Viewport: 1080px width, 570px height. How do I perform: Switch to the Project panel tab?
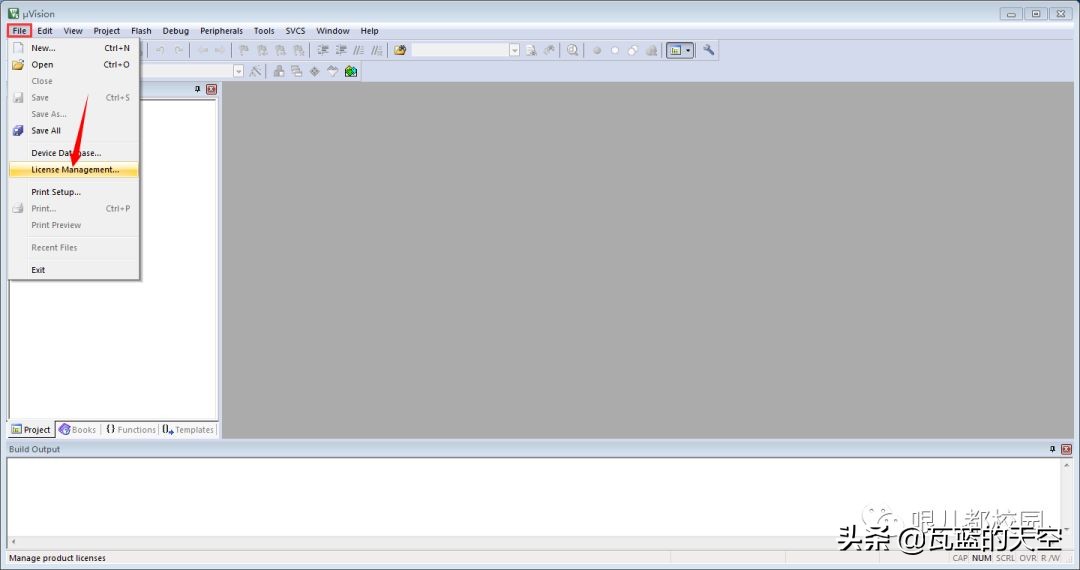pyautogui.click(x=31, y=430)
